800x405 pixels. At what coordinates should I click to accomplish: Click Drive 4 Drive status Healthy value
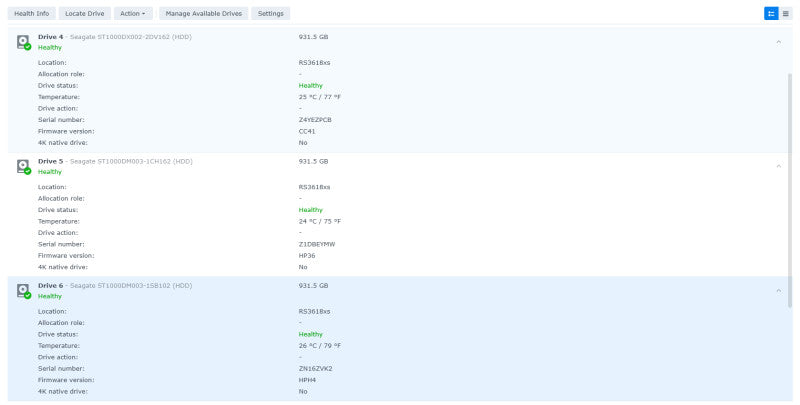pyautogui.click(x=311, y=86)
